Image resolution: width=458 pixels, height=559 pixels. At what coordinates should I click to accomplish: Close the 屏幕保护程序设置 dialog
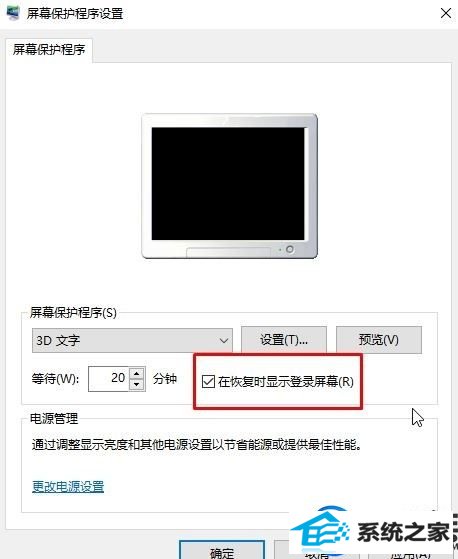click(x=446, y=14)
